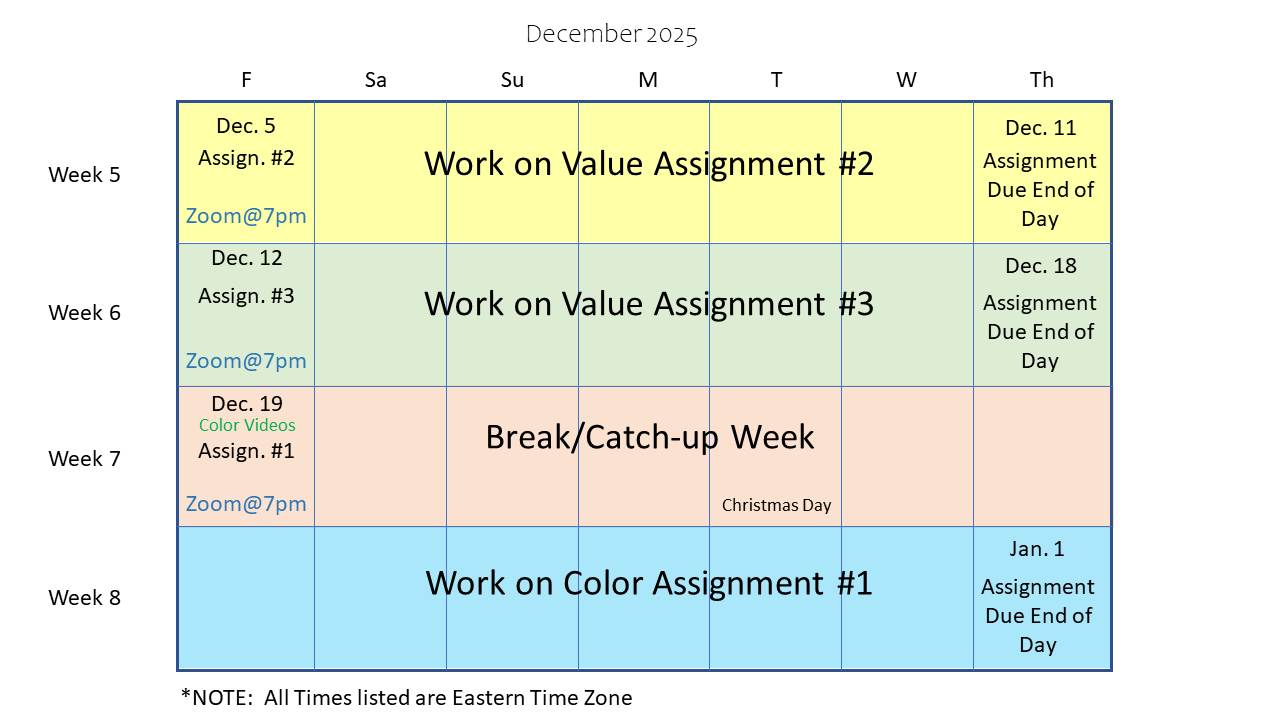Viewport: 1280px width, 720px height.
Task: Select the Work on Value Assignment #3 text
Action: 649,303
